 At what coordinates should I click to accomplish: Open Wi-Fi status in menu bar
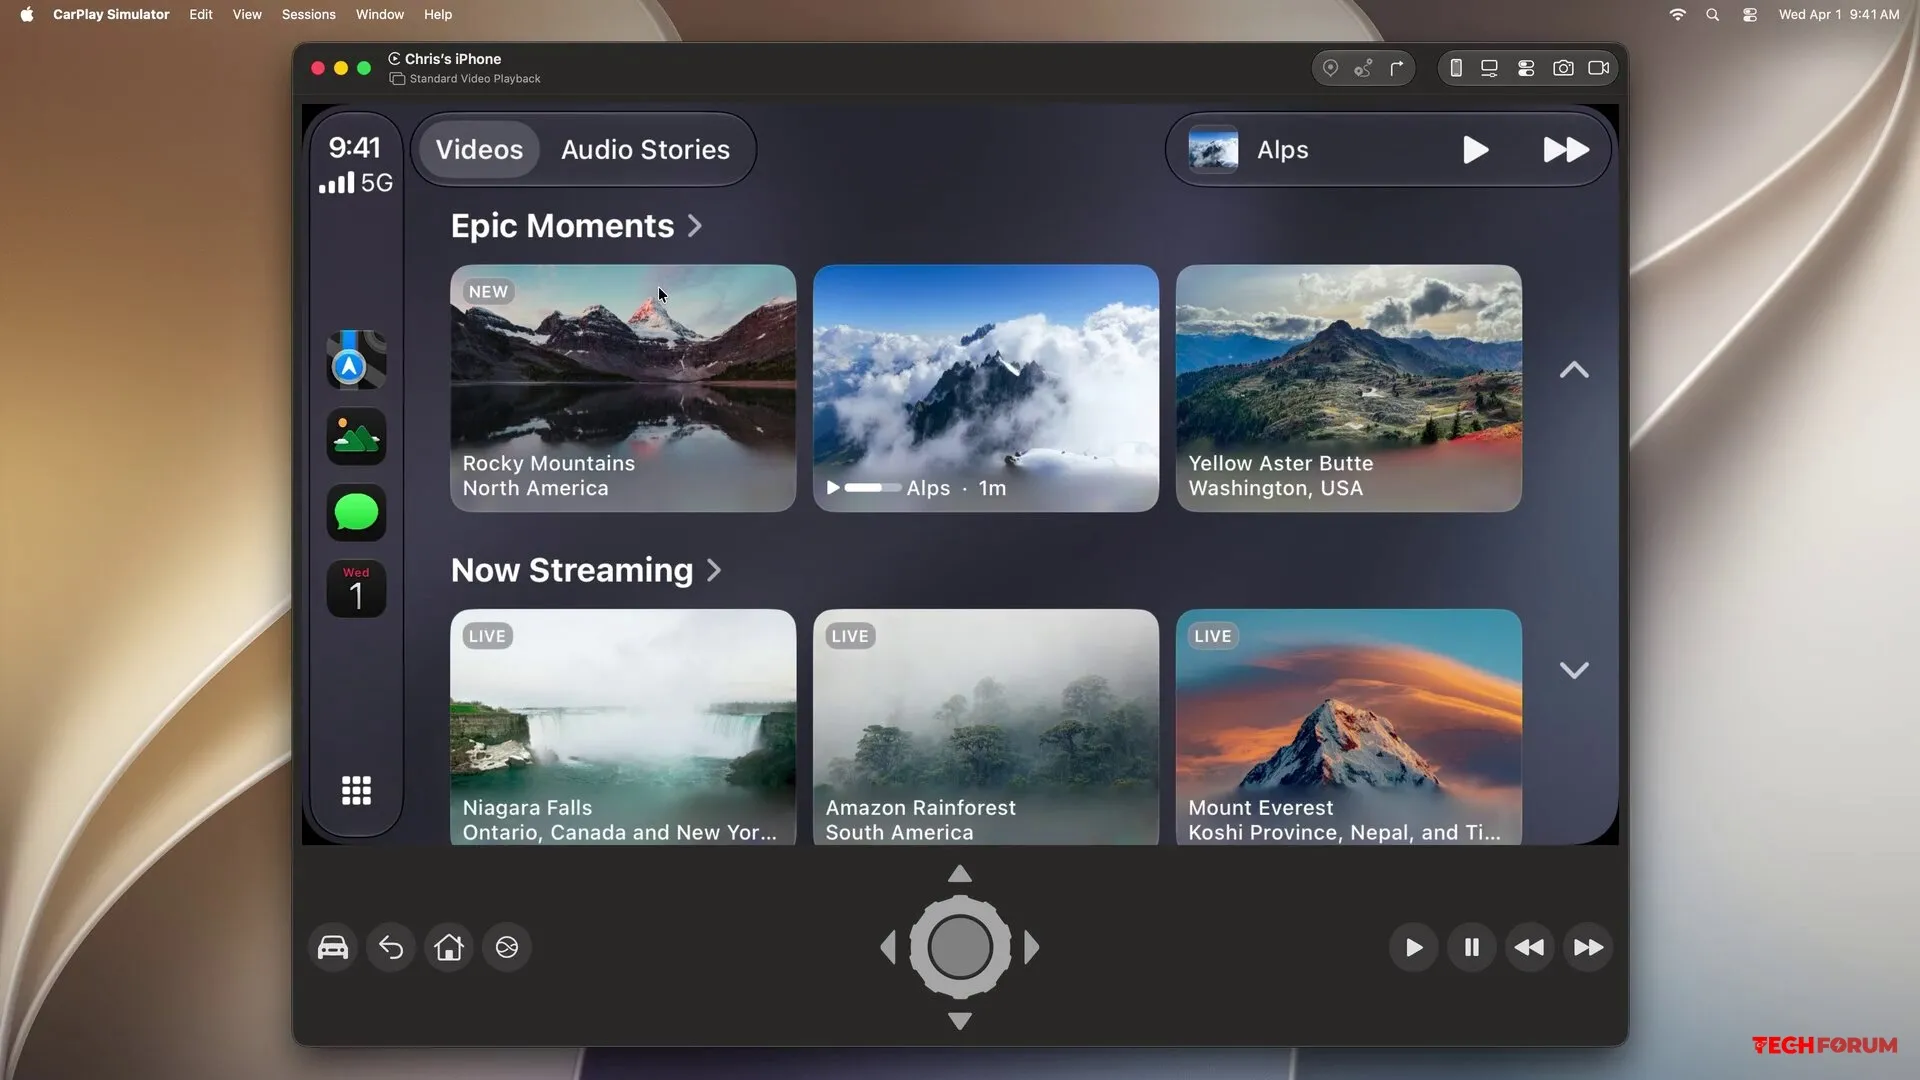1678,14
